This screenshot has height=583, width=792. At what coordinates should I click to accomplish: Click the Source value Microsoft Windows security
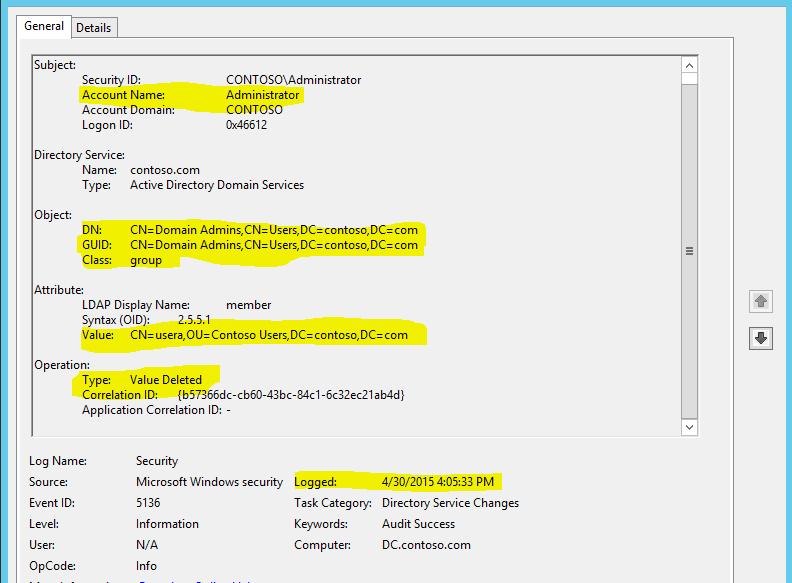pos(209,482)
